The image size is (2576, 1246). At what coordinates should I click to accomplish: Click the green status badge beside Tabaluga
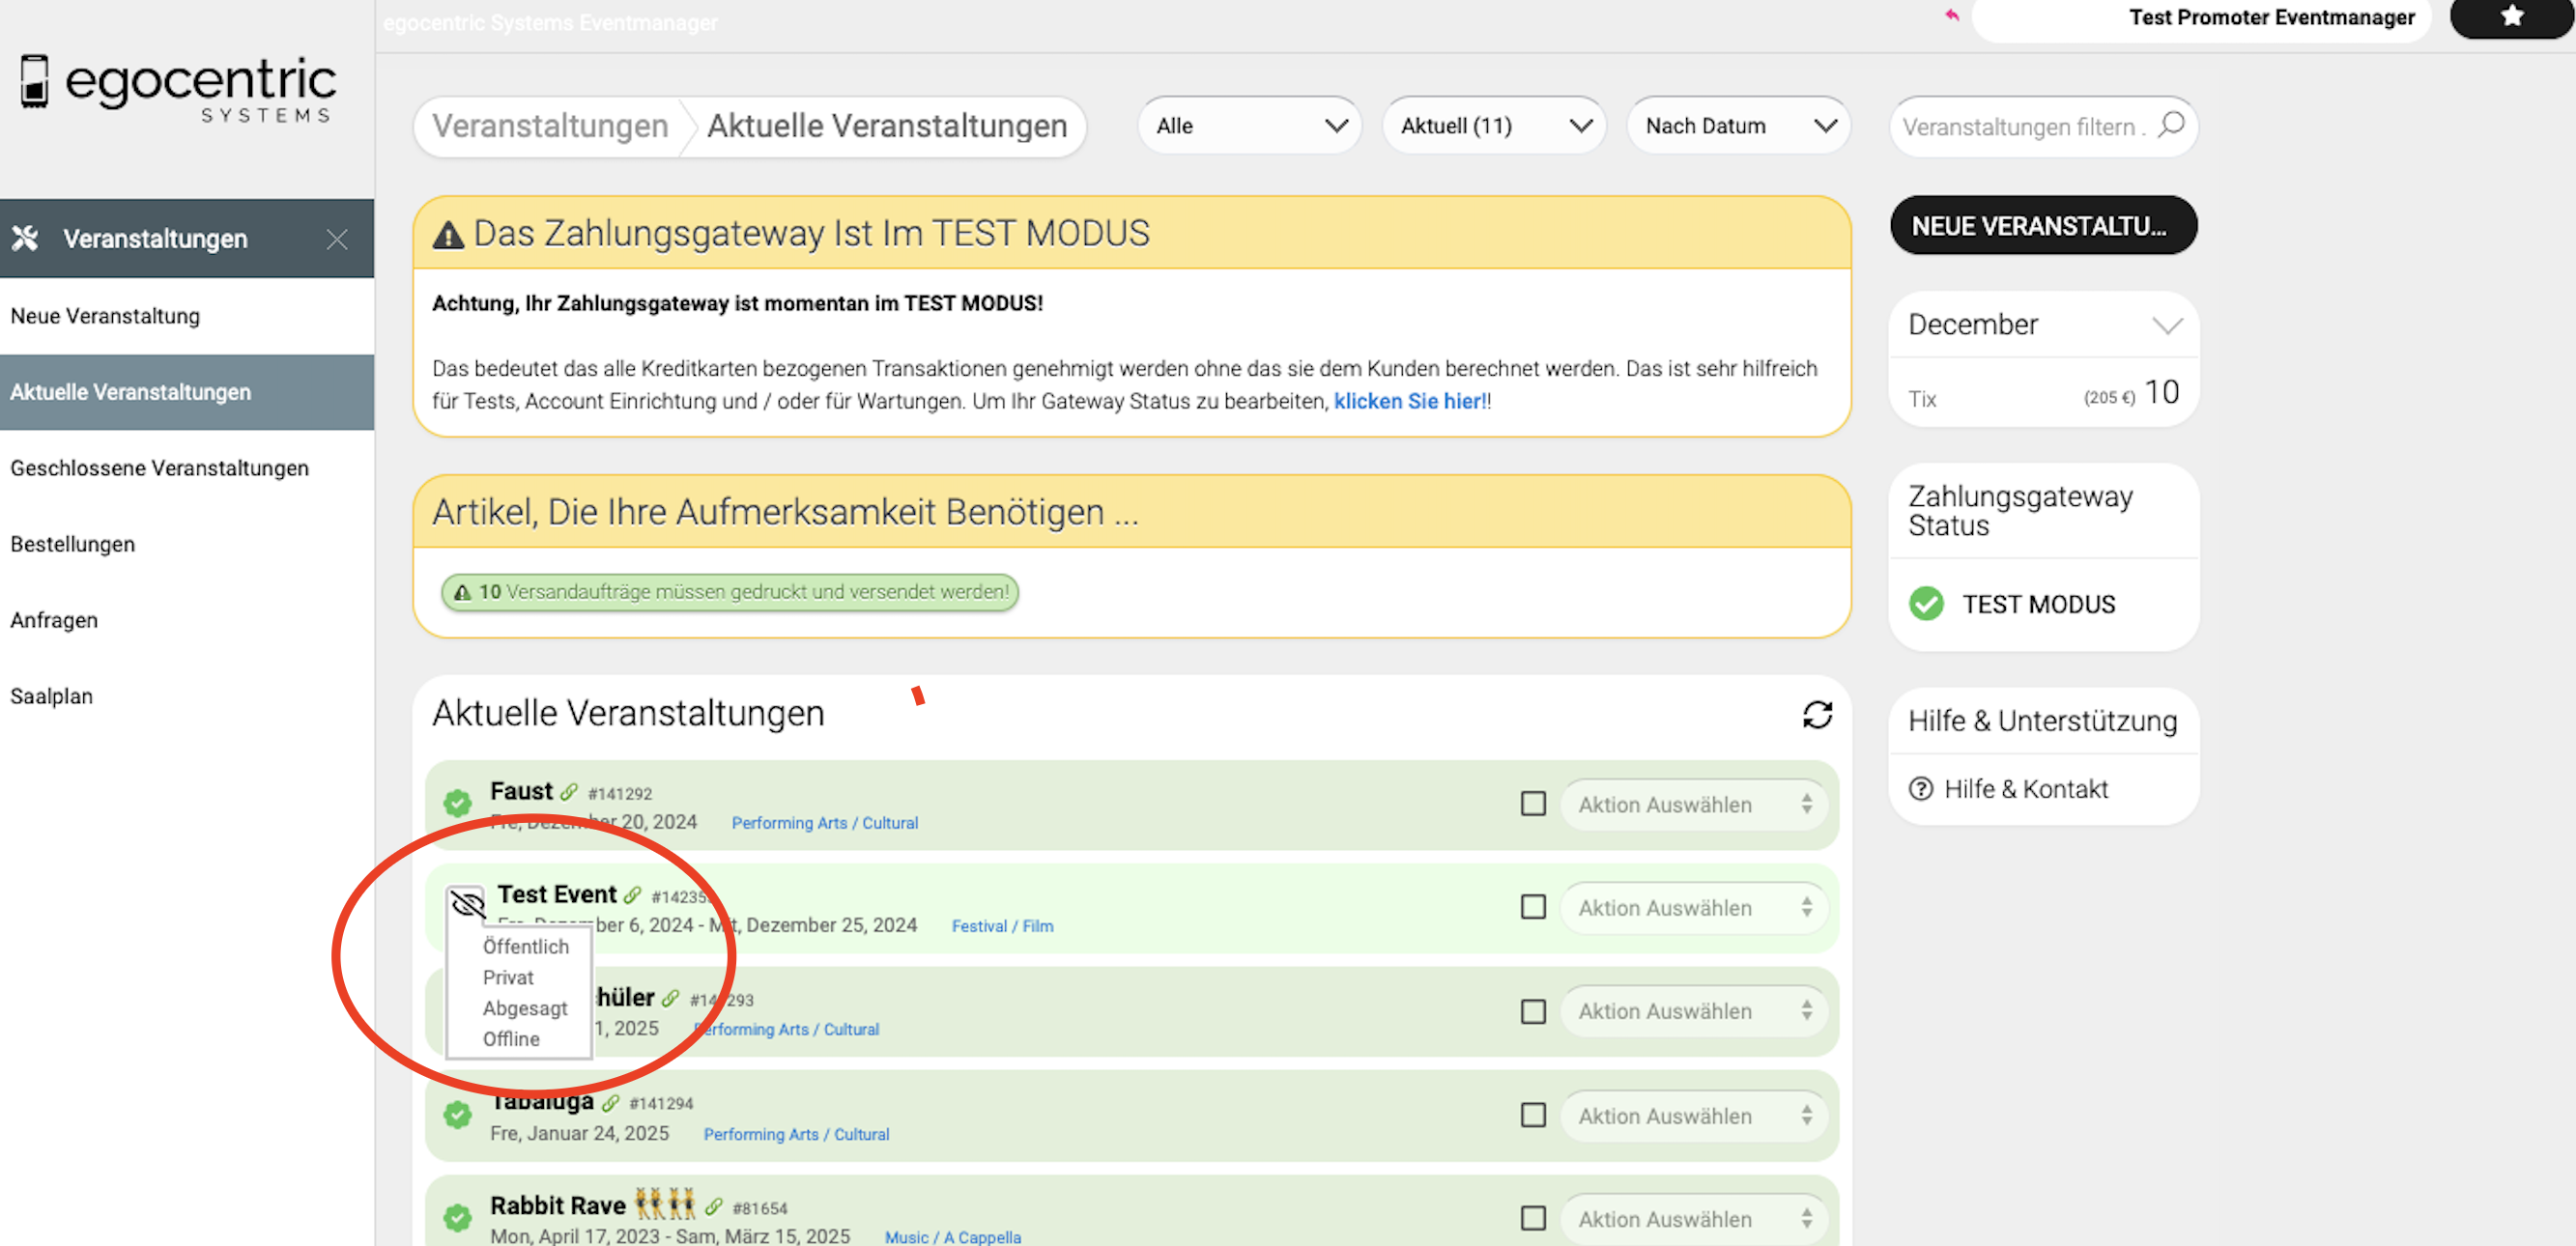point(458,1114)
